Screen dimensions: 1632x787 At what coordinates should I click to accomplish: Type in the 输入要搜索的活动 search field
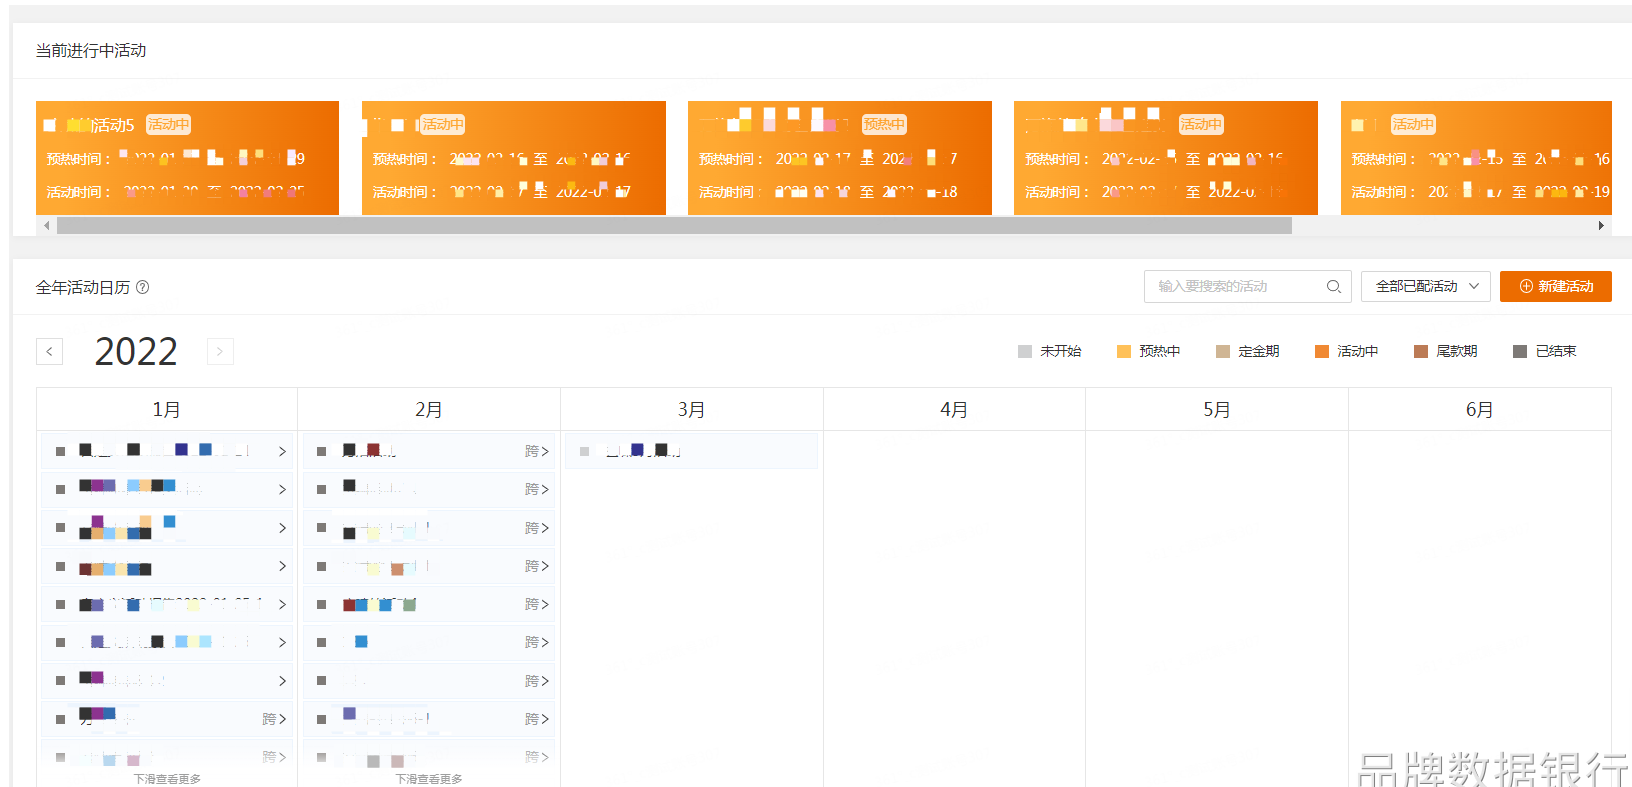[x=1235, y=287]
